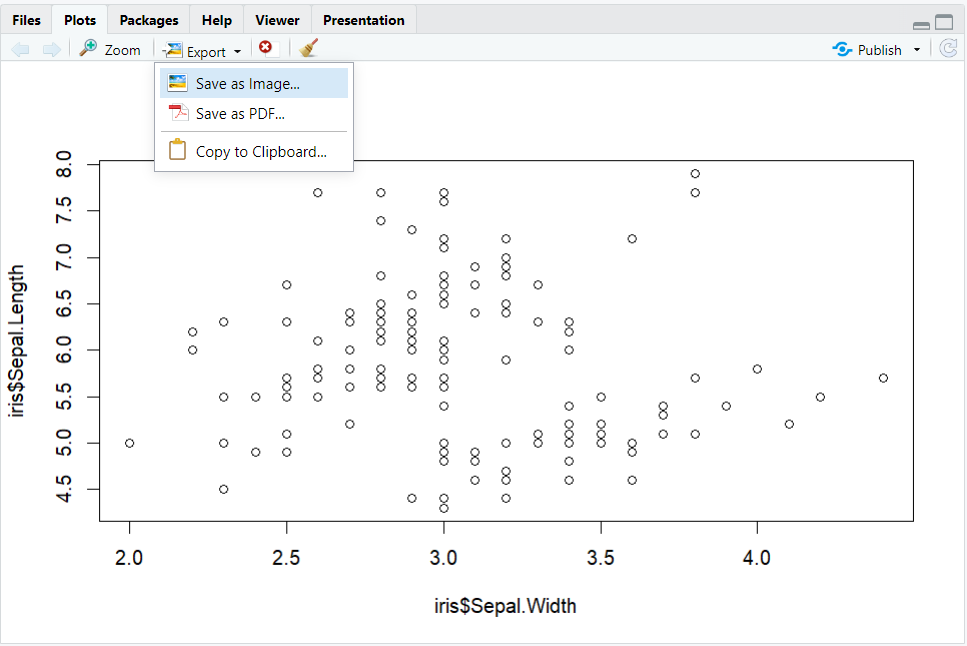Click the Plots tab
The image size is (967, 646).
80,20
